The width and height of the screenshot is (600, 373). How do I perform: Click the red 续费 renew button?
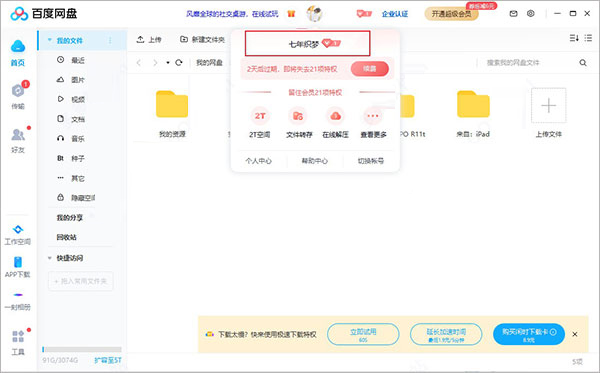tap(370, 69)
